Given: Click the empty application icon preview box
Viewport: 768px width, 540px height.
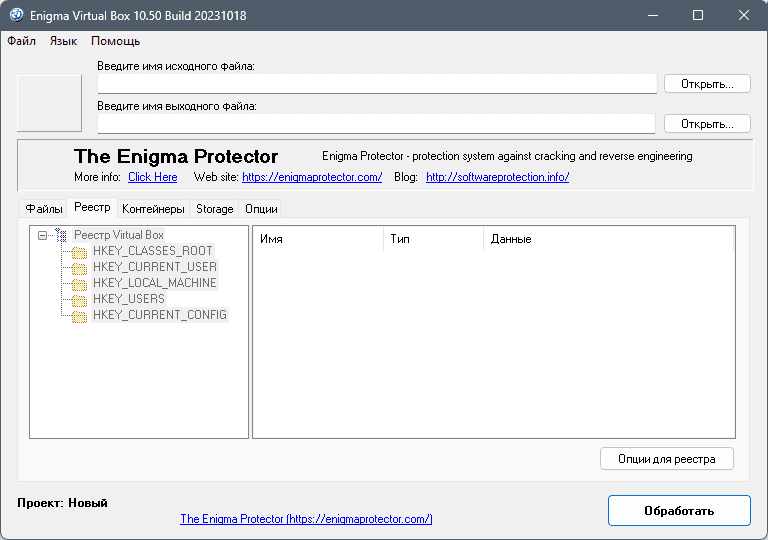Looking at the screenshot, I should (49, 103).
